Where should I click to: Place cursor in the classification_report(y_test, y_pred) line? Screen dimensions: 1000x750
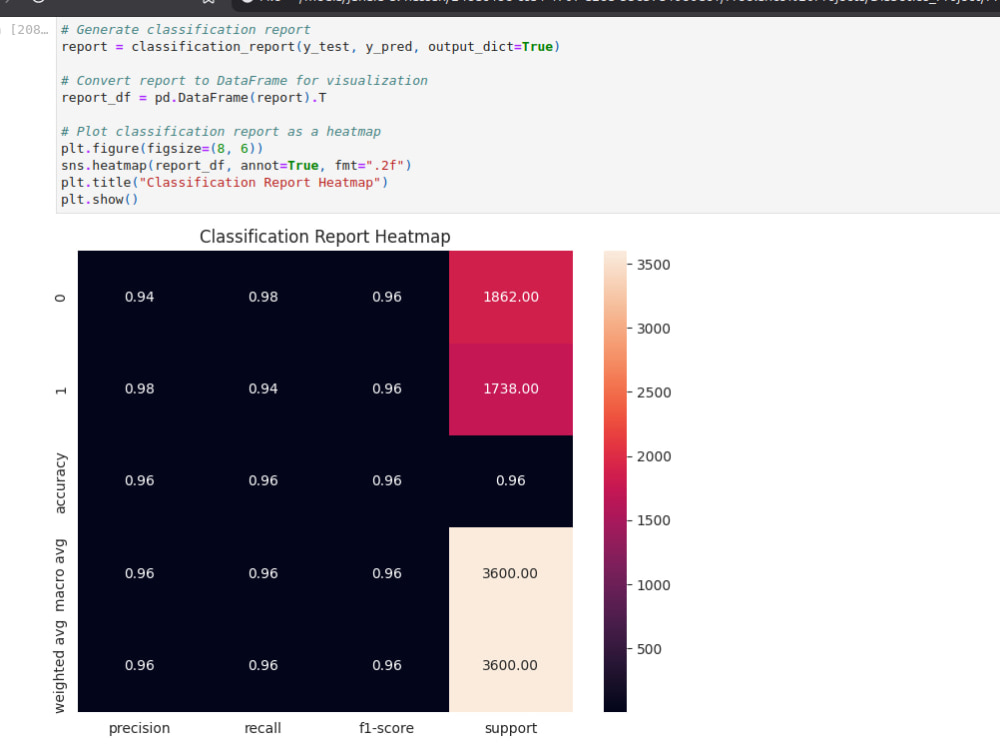point(311,47)
